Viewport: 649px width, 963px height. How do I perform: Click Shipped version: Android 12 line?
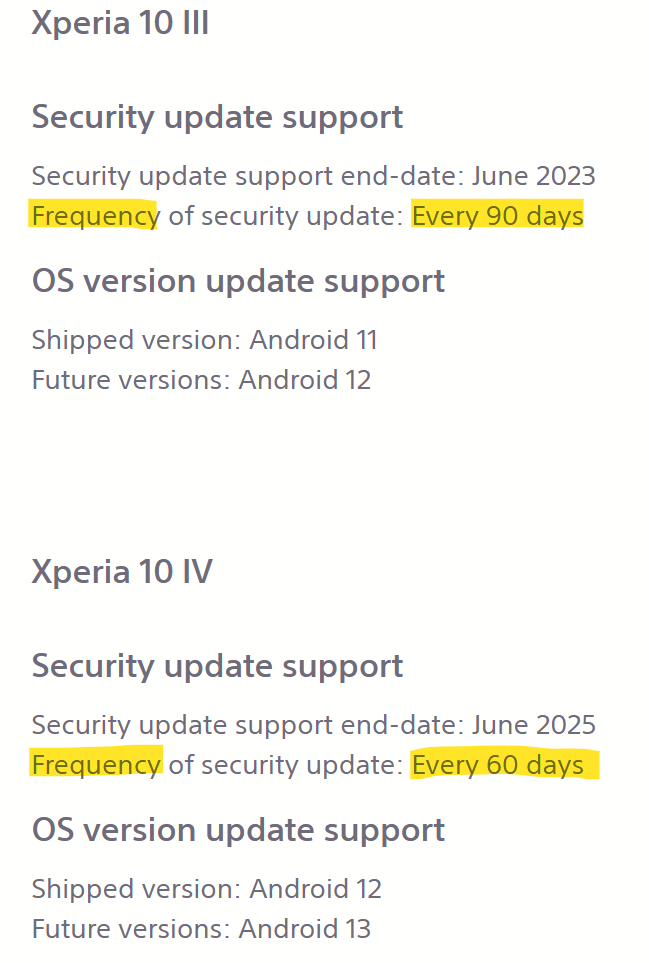click(x=206, y=889)
